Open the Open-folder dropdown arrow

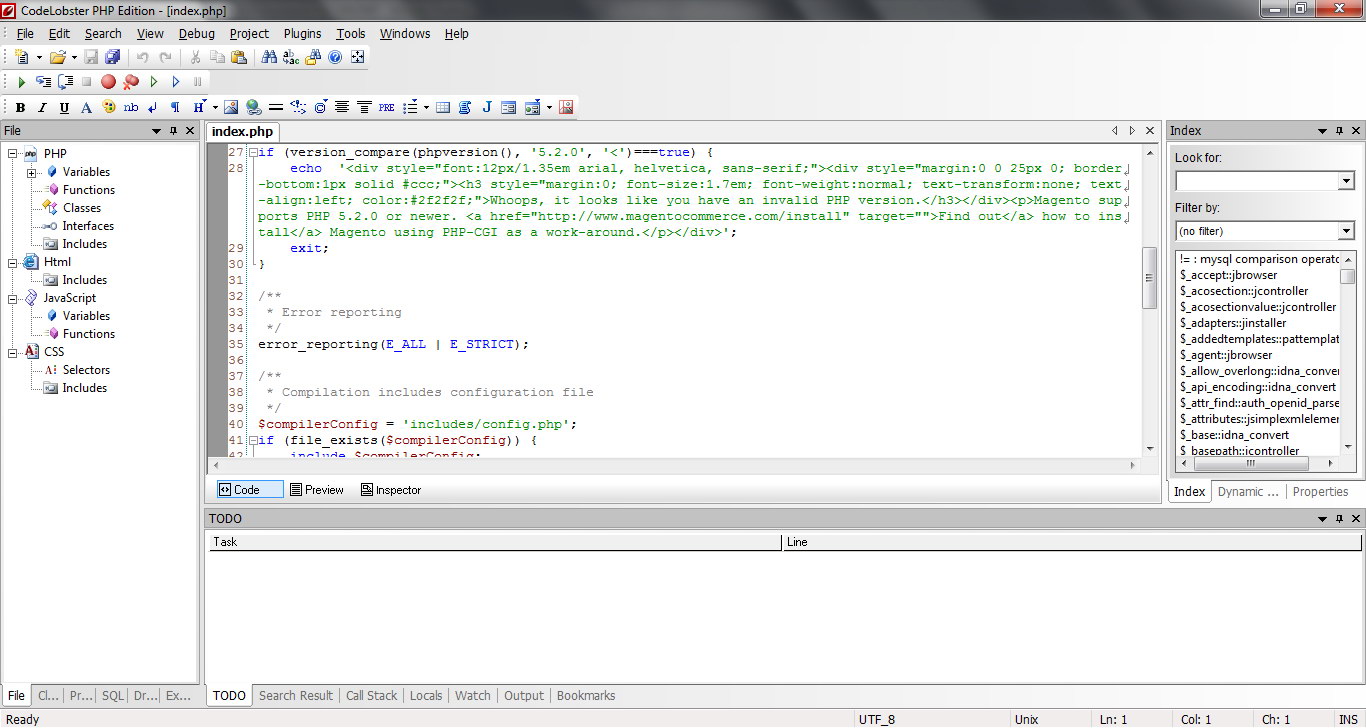(x=74, y=58)
